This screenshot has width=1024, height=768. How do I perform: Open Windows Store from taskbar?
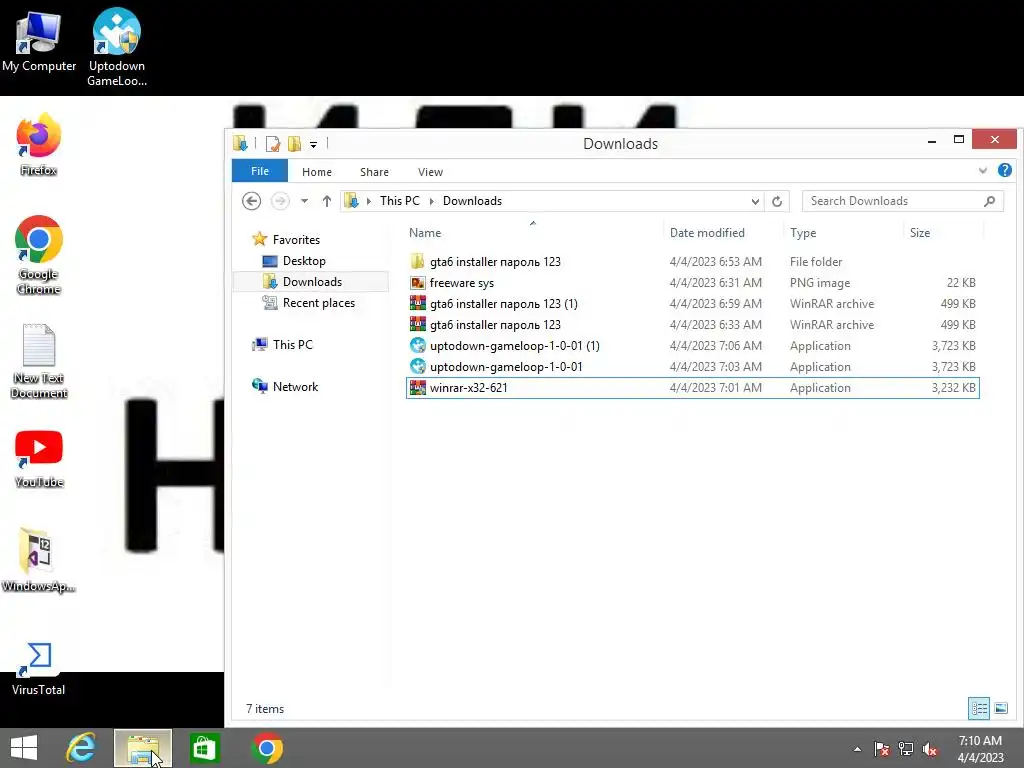(204, 748)
